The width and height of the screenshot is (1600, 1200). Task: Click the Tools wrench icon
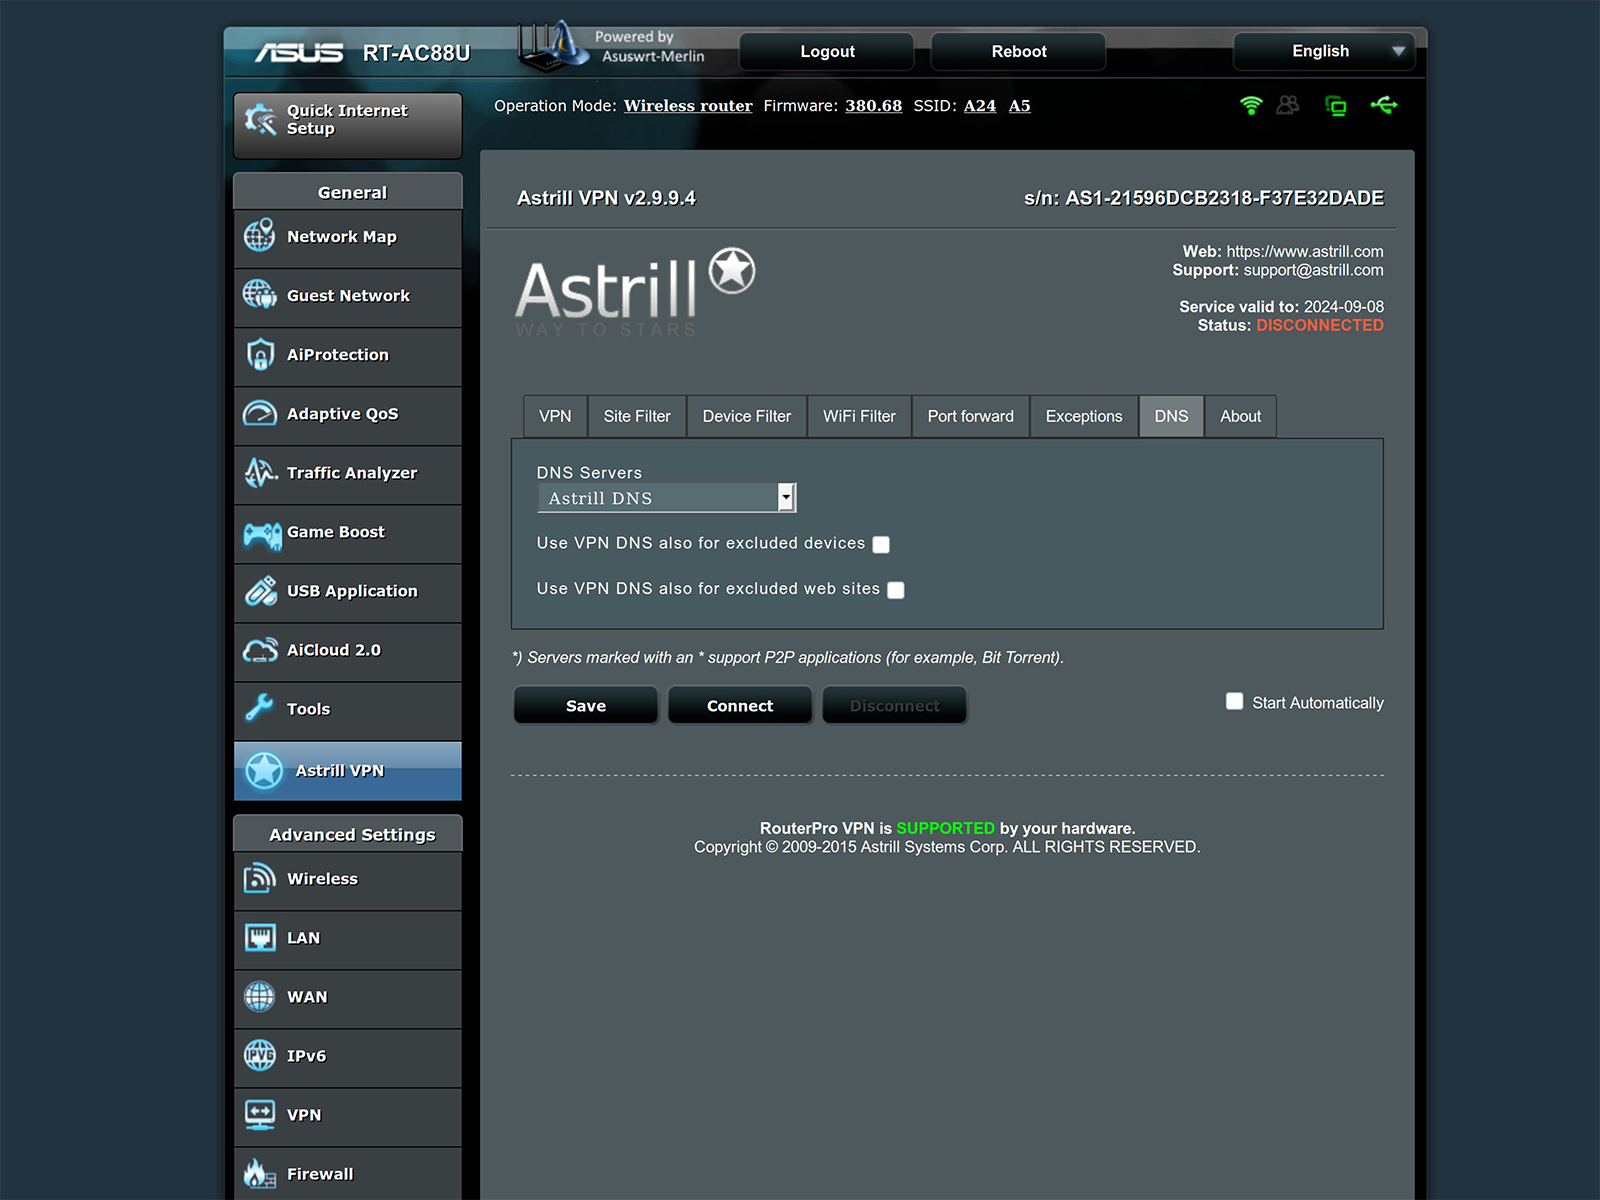pyautogui.click(x=260, y=707)
